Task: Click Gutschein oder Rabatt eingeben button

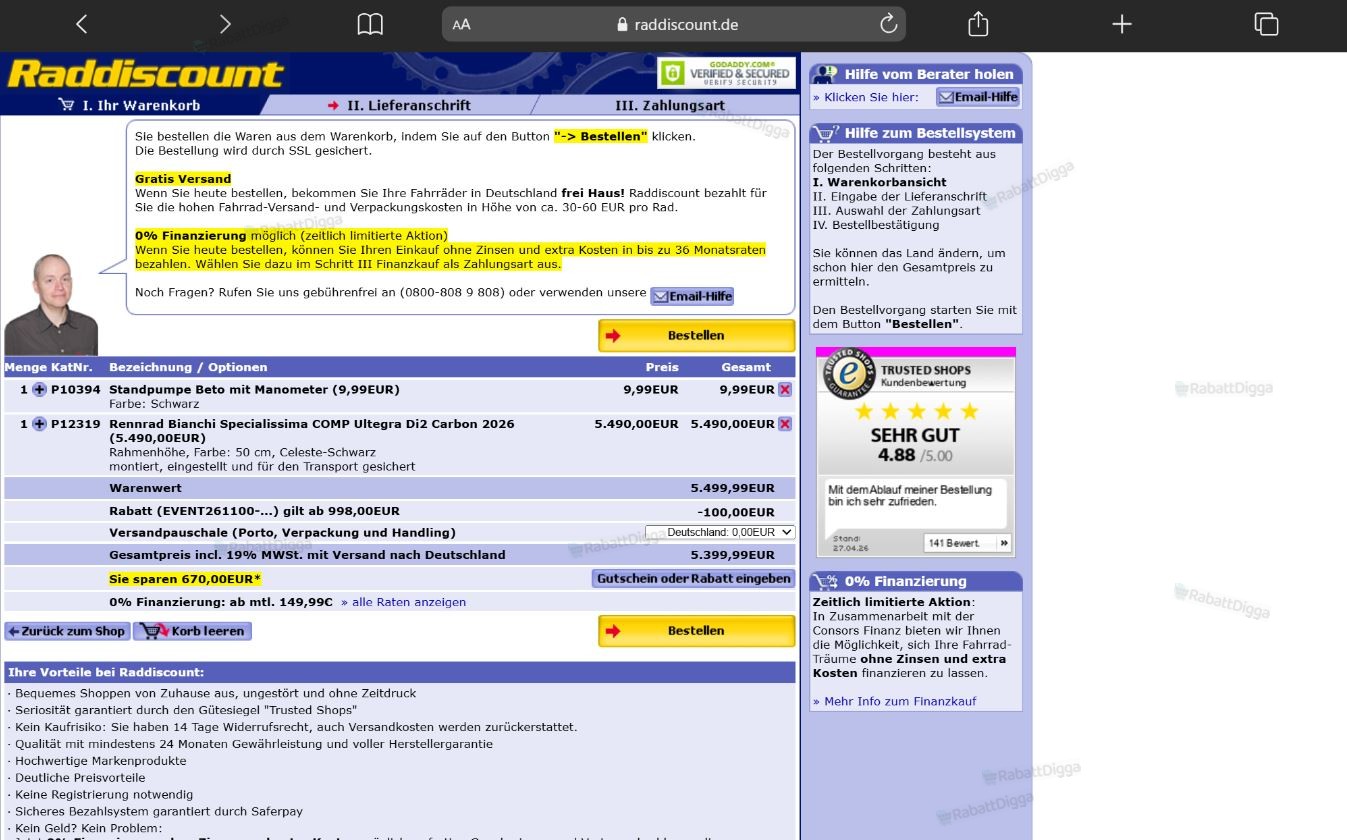Action: pyautogui.click(x=694, y=578)
